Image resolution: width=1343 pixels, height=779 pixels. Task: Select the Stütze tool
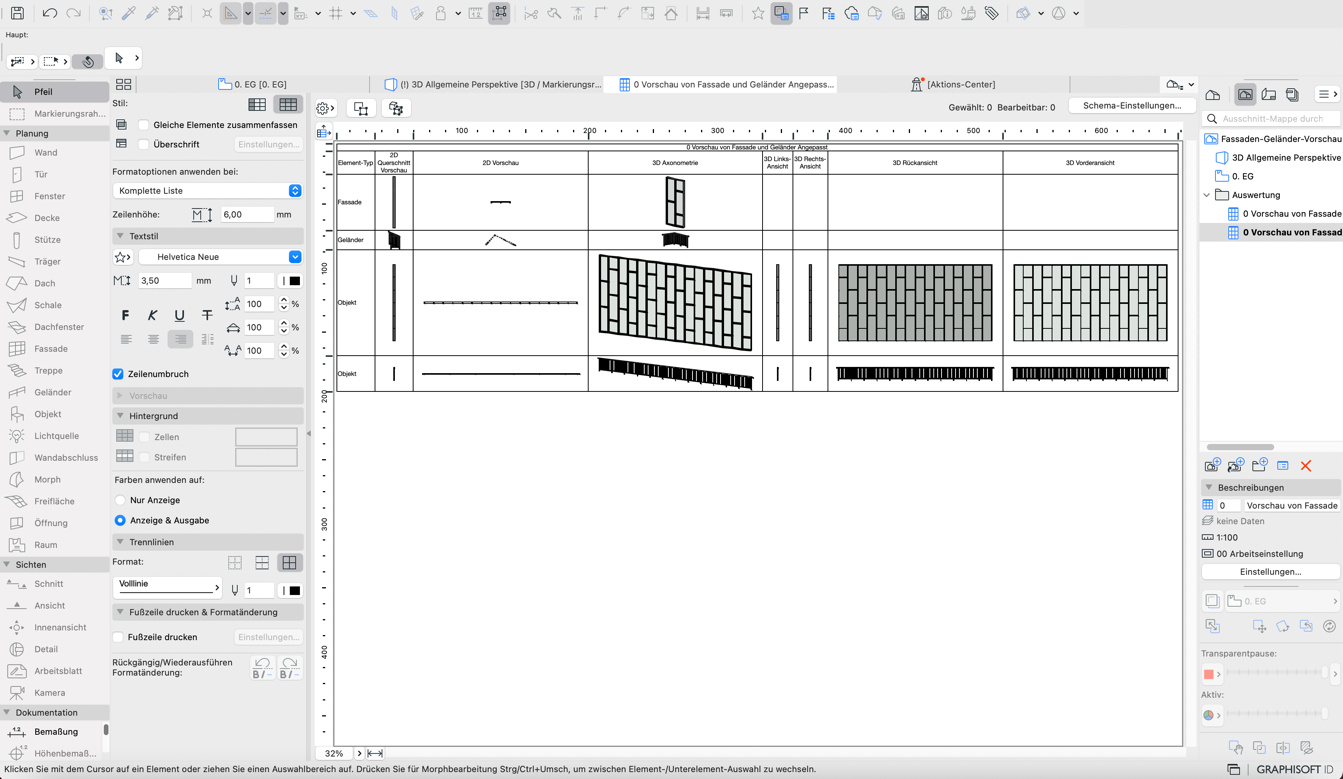click(54, 240)
